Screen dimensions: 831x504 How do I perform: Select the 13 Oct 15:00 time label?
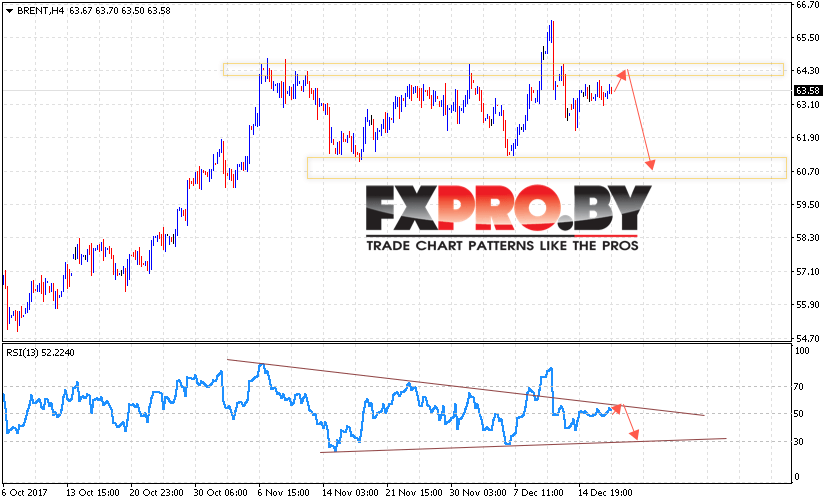point(93,493)
